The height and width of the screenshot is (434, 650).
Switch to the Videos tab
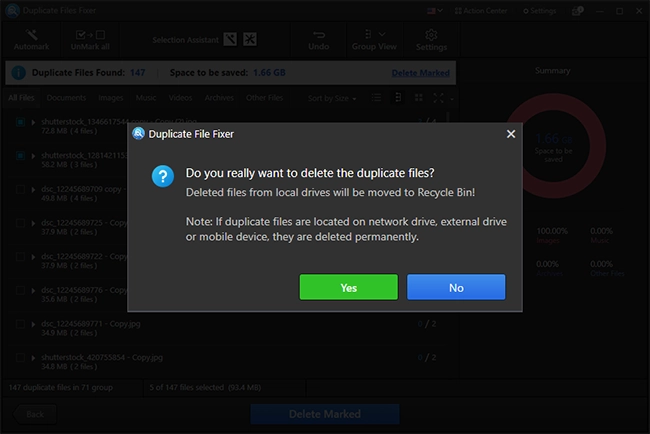click(180, 98)
